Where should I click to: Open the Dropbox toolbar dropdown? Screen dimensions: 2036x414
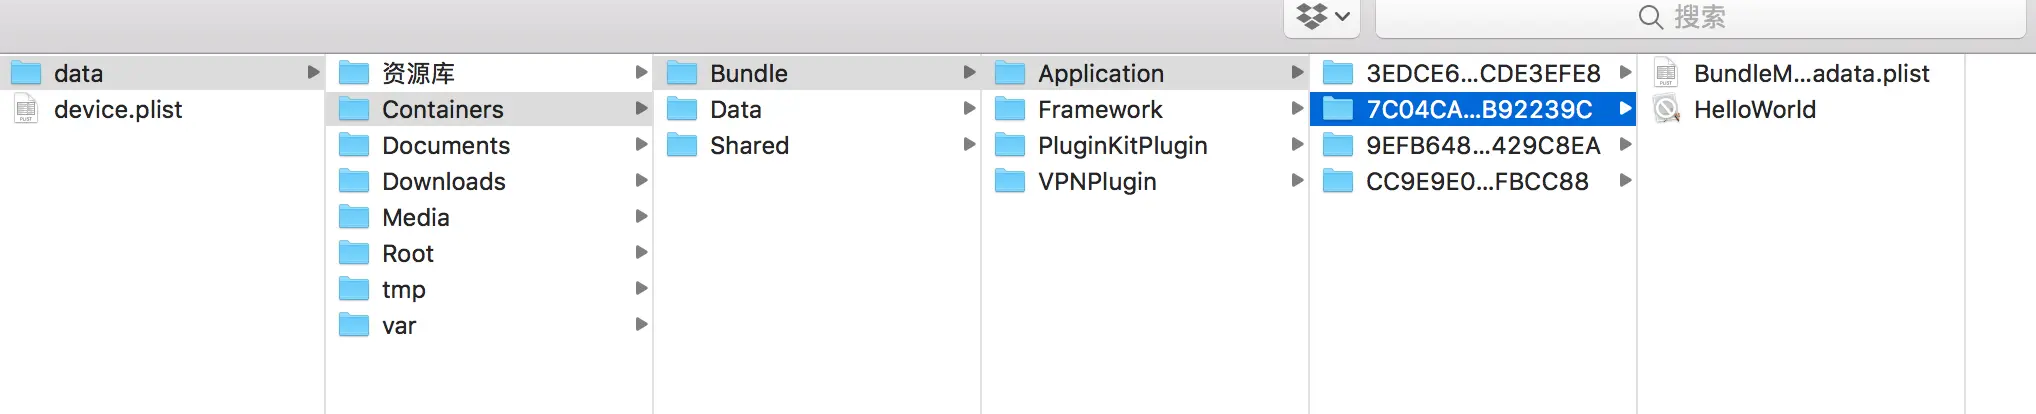click(x=1322, y=17)
